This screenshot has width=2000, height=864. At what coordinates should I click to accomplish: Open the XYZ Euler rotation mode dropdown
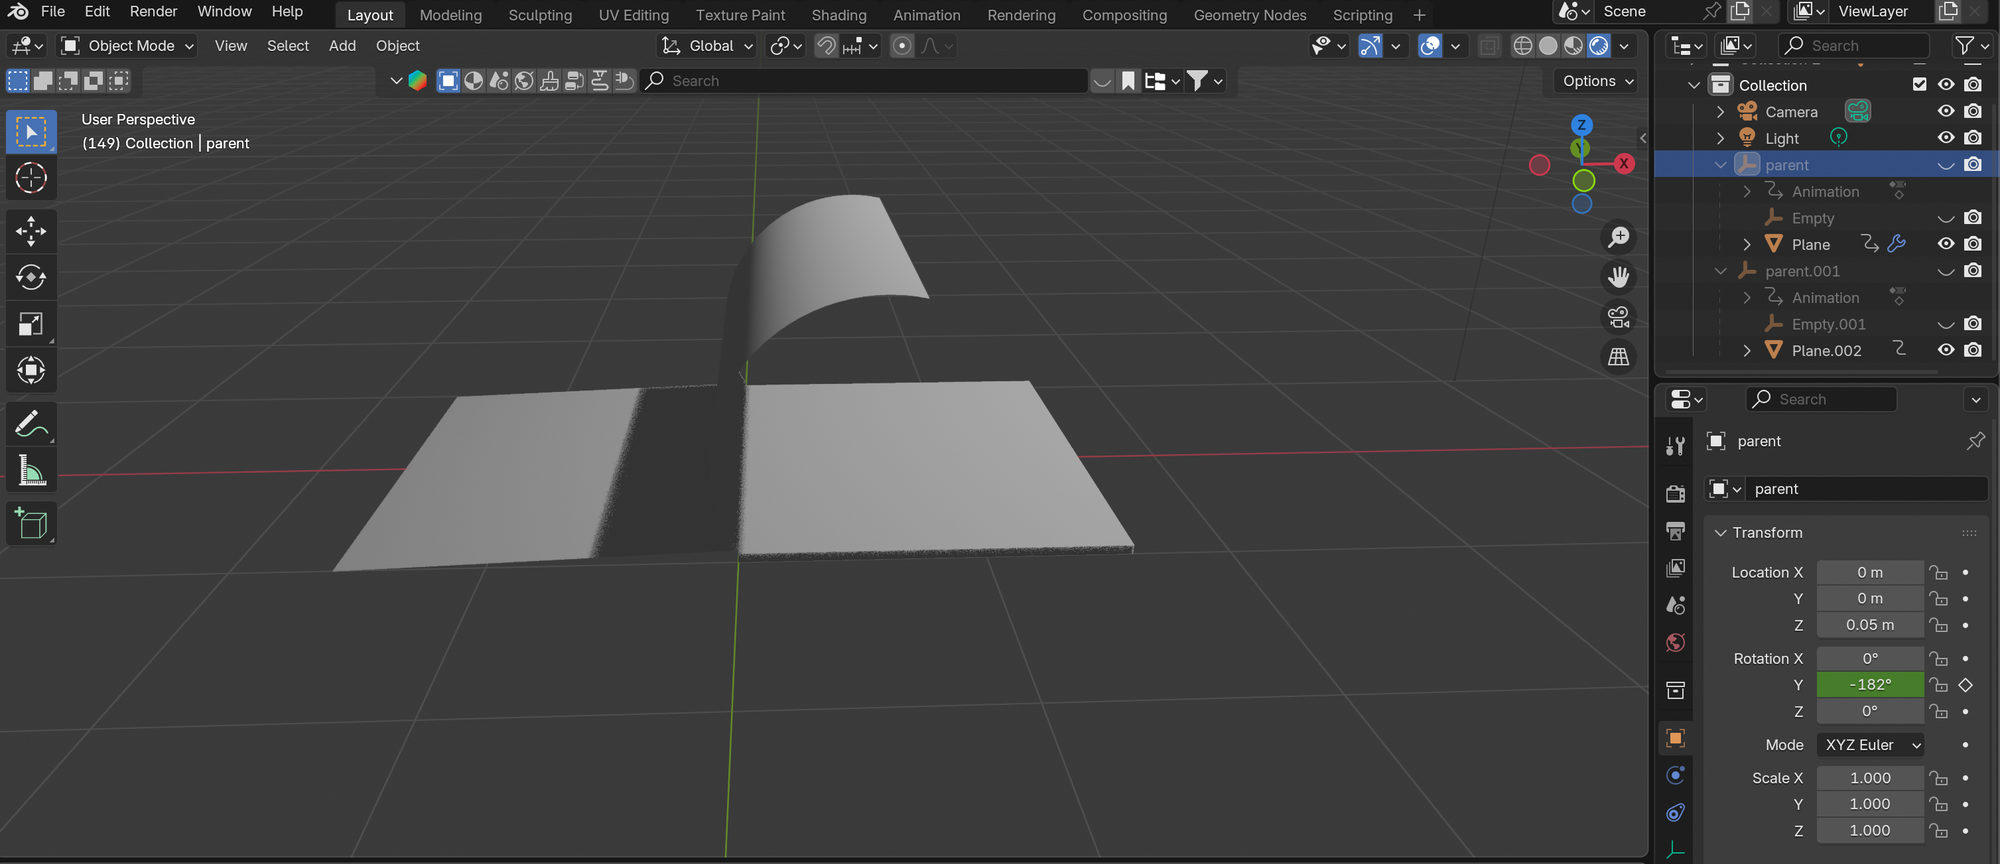tap(1871, 745)
